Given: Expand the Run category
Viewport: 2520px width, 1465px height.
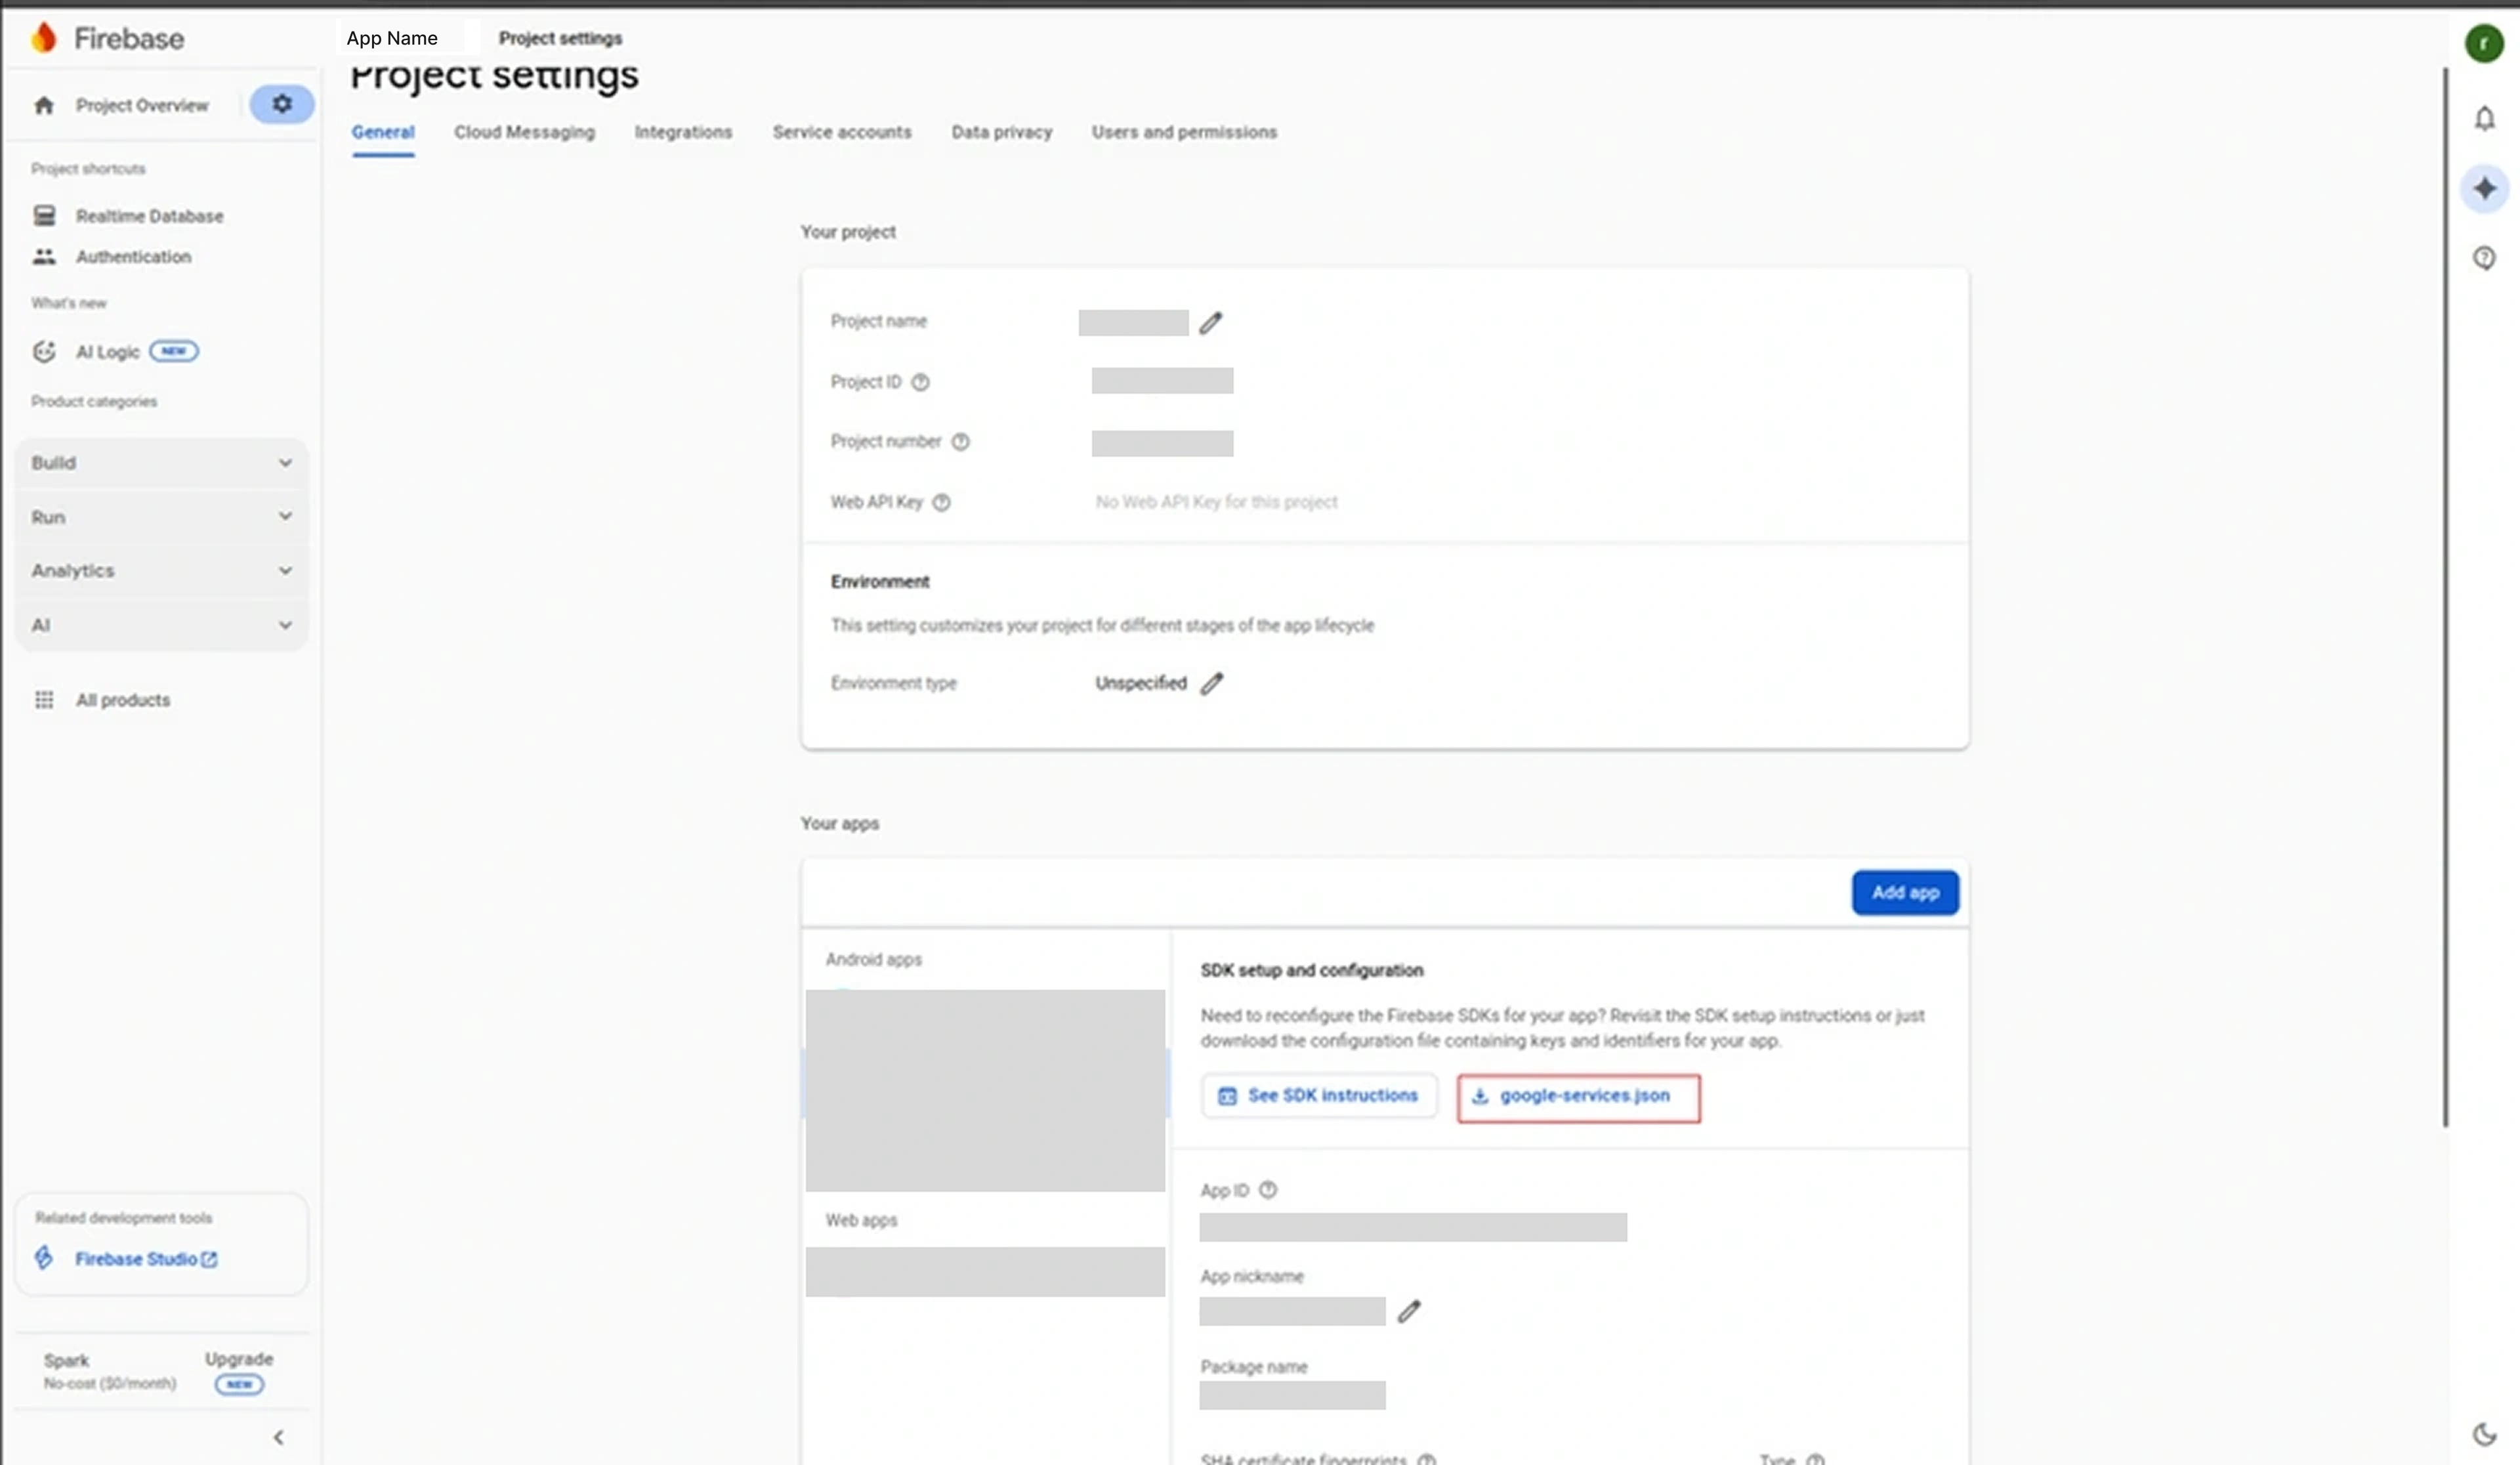Looking at the screenshot, I should tap(161, 517).
